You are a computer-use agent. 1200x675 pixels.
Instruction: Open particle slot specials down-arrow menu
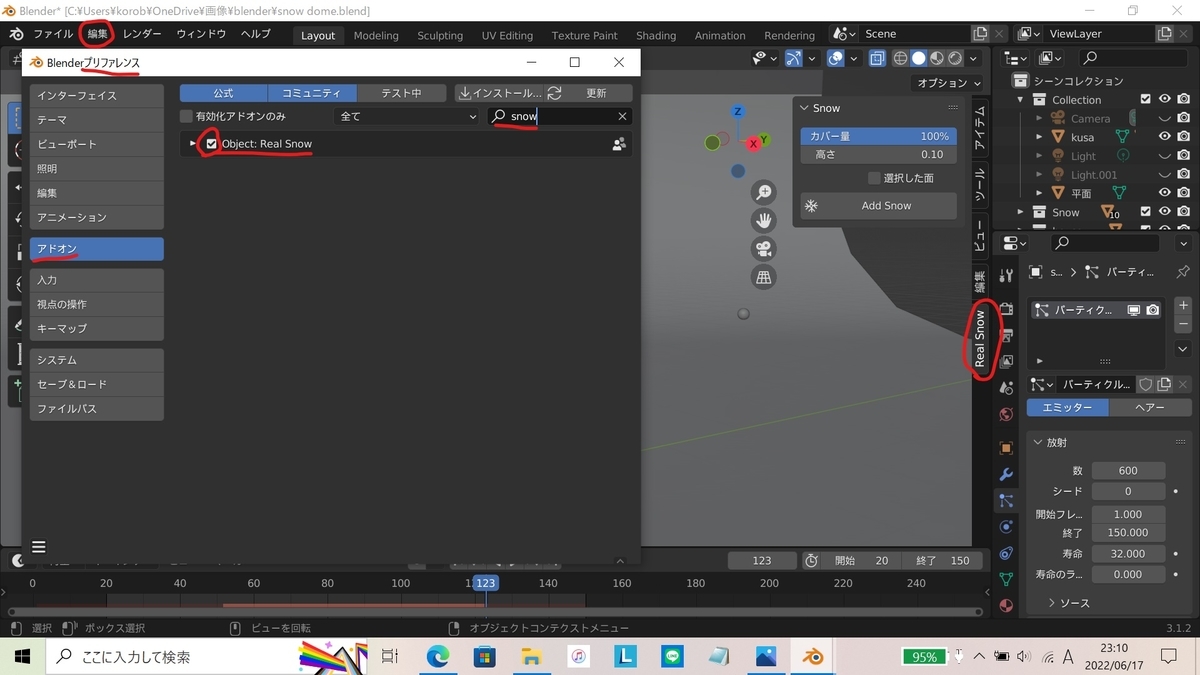(x=1183, y=349)
